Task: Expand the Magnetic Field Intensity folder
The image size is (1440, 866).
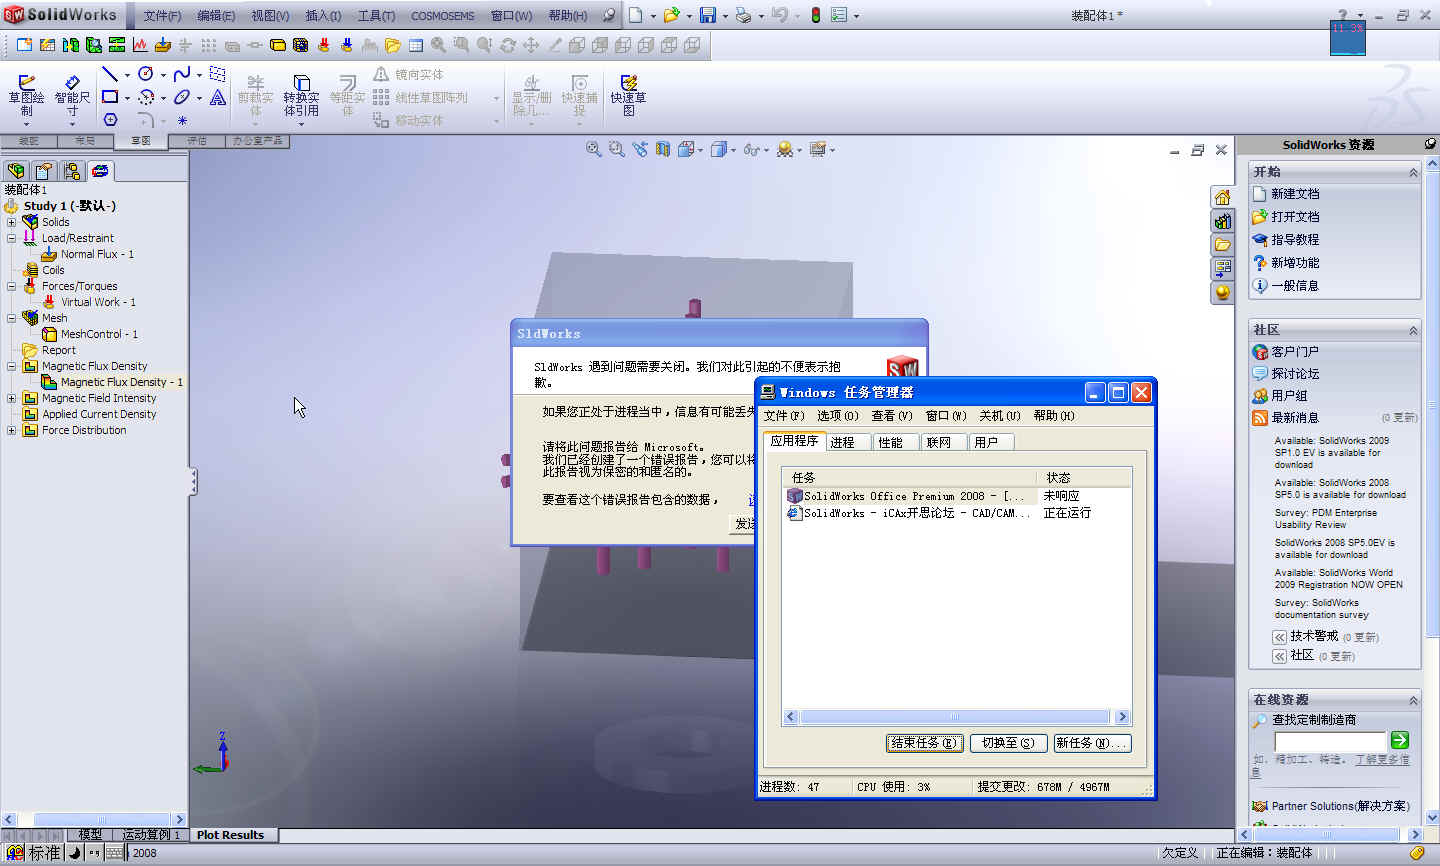Action: 12,398
